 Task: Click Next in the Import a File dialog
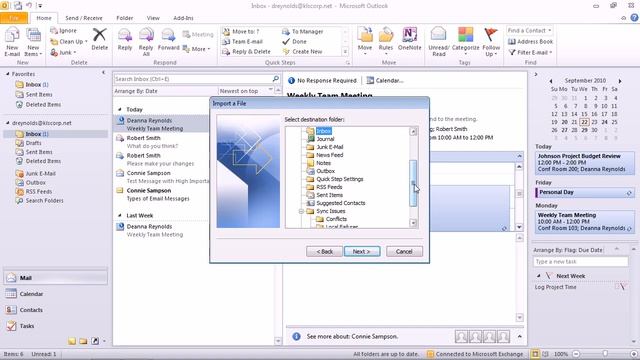pos(362,251)
